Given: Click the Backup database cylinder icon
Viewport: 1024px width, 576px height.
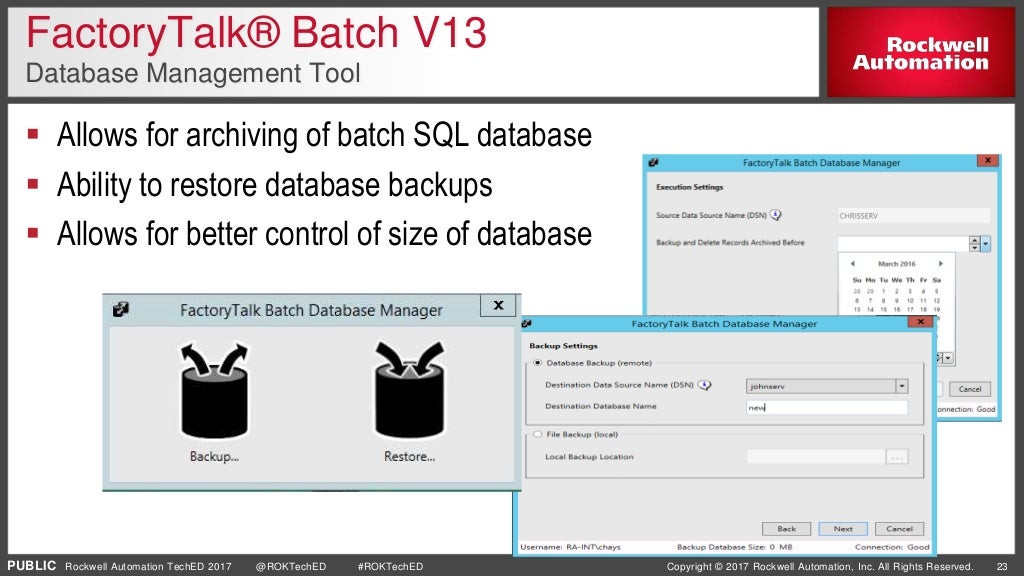Looking at the screenshot, I should click(214, 390).
